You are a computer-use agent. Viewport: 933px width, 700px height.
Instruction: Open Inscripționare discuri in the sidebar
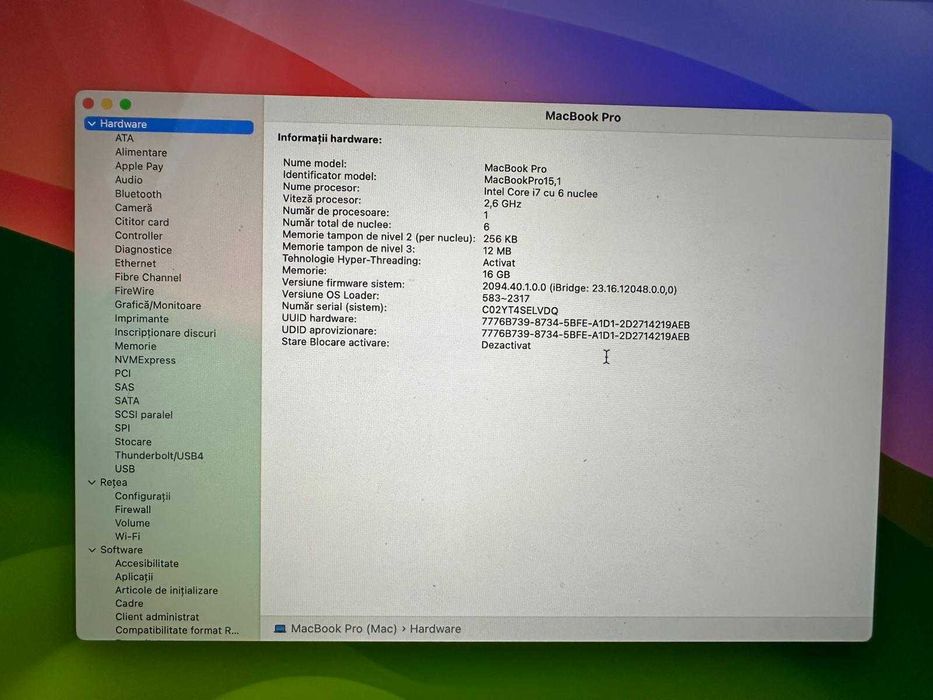tap(165, 333)
